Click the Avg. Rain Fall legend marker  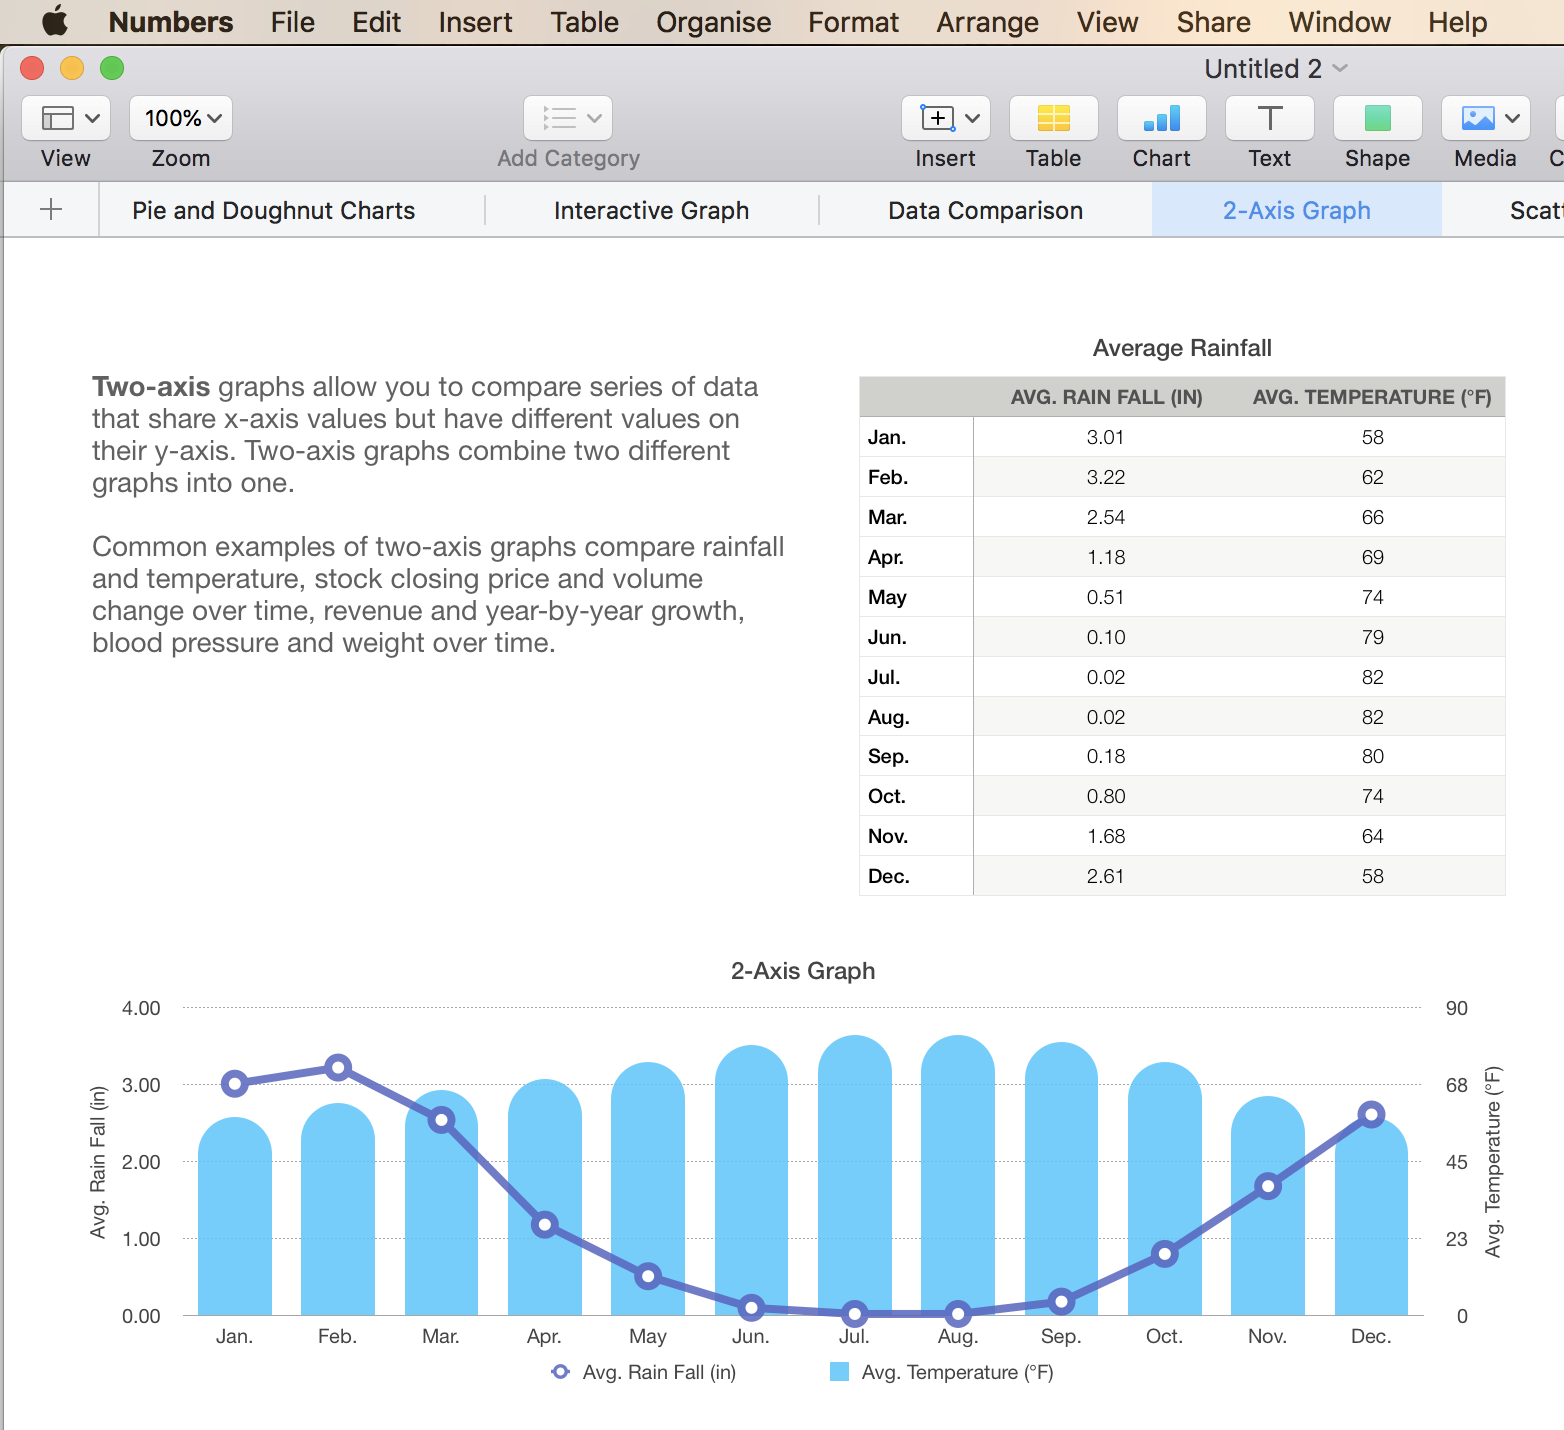[x=561, y=1372]
